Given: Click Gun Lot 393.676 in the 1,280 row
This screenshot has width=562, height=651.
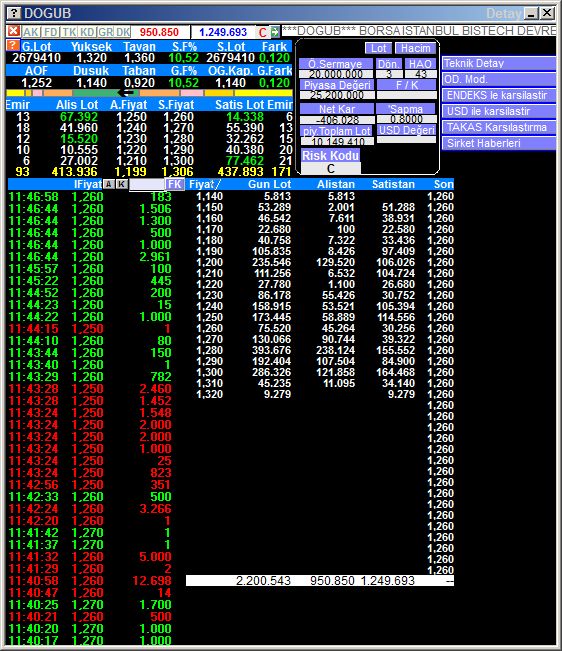Looking at the screenshot, I should coord(271,350).
